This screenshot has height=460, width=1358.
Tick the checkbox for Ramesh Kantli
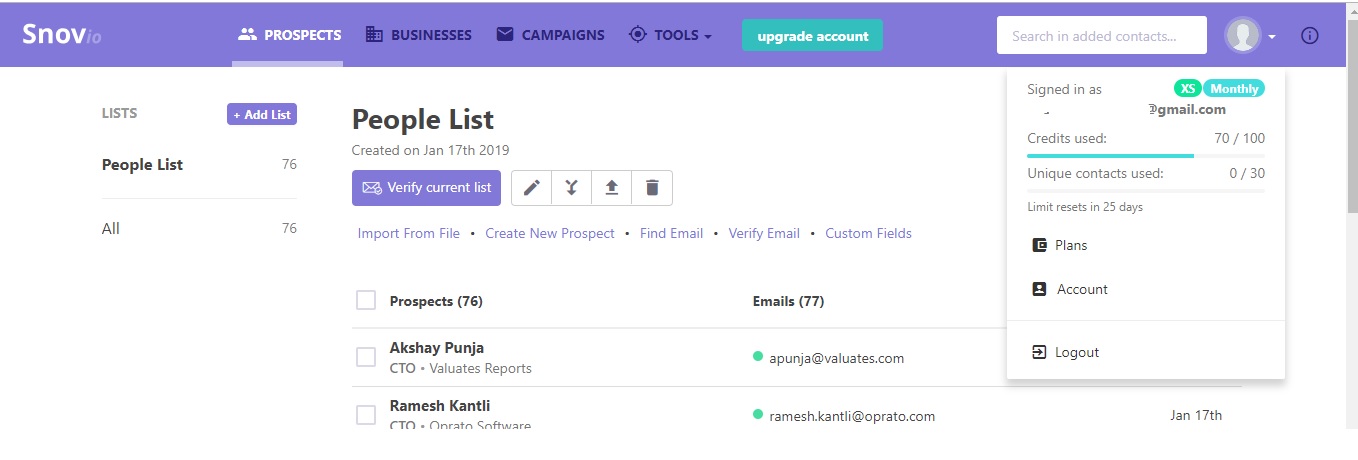(x=366, y=415)
